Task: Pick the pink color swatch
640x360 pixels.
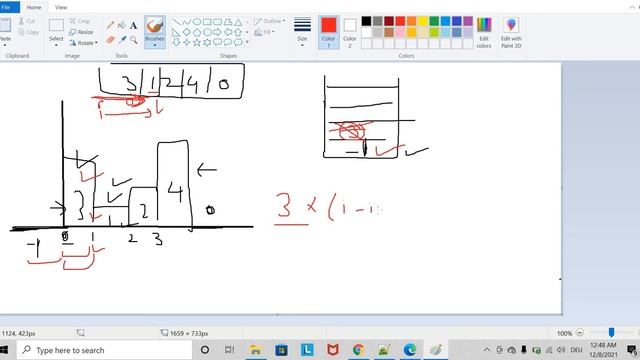Action: pyautogui.click(x=400, y=32)
